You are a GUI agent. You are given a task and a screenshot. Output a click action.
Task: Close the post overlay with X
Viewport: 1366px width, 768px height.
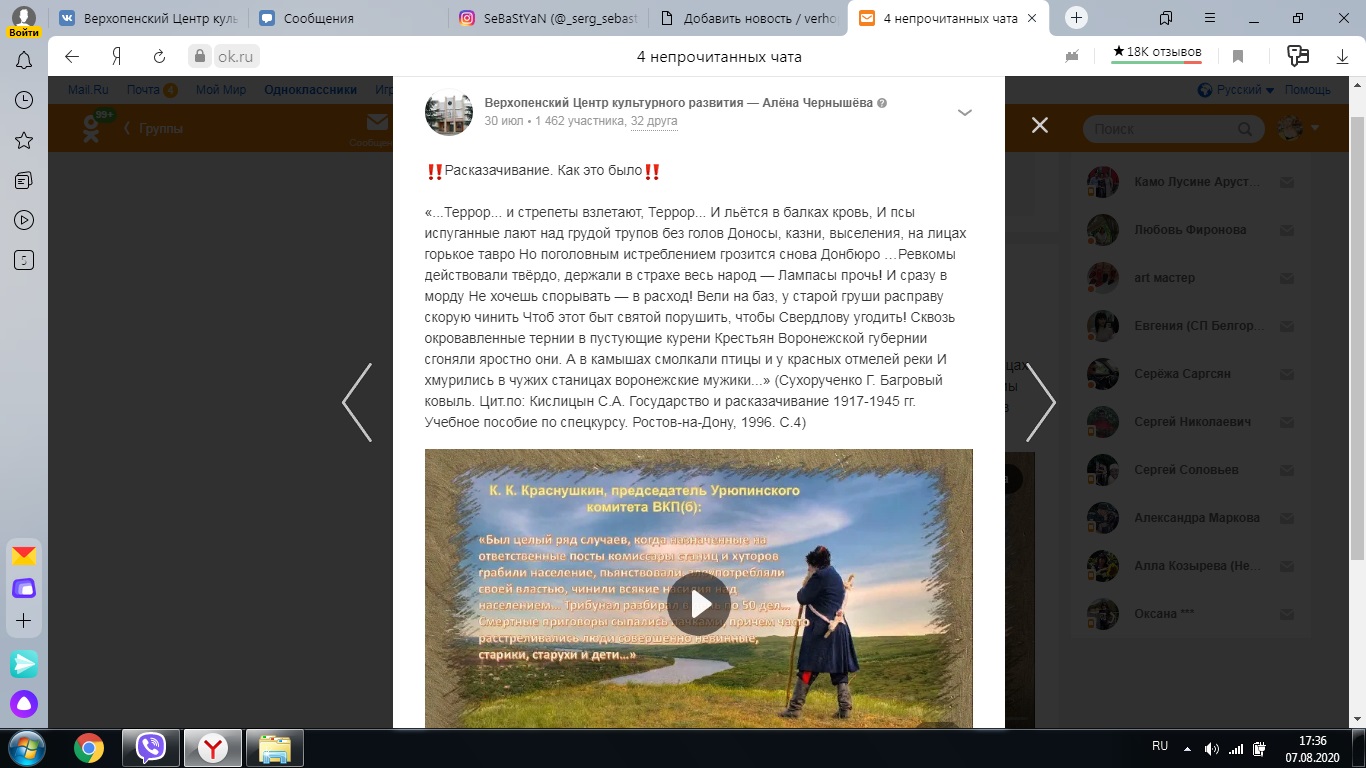pyautogui.click(x=1040, y=125)
